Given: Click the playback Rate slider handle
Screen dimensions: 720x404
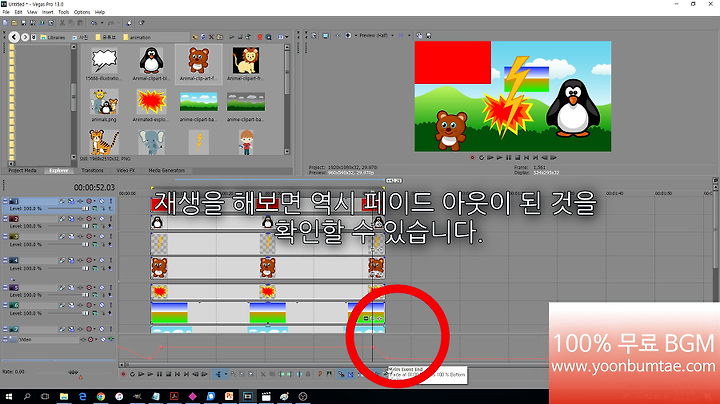Looking at the screenshot, I should click(73, 372).
